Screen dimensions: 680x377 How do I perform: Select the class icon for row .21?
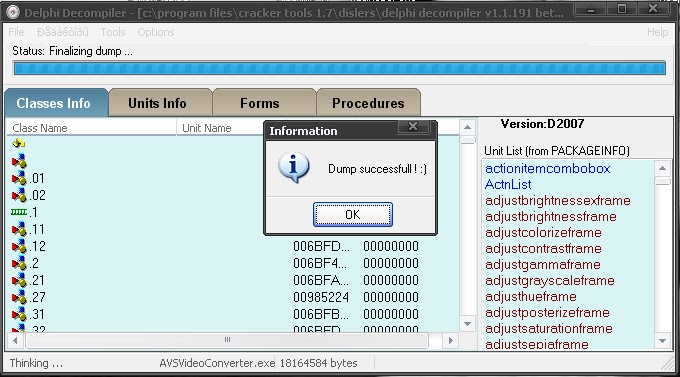(19, 280)
